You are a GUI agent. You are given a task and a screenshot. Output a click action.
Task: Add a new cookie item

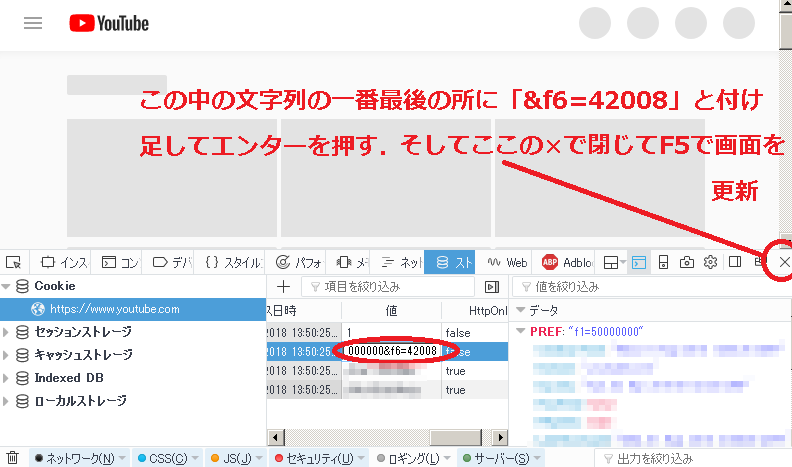click(283, 287)
